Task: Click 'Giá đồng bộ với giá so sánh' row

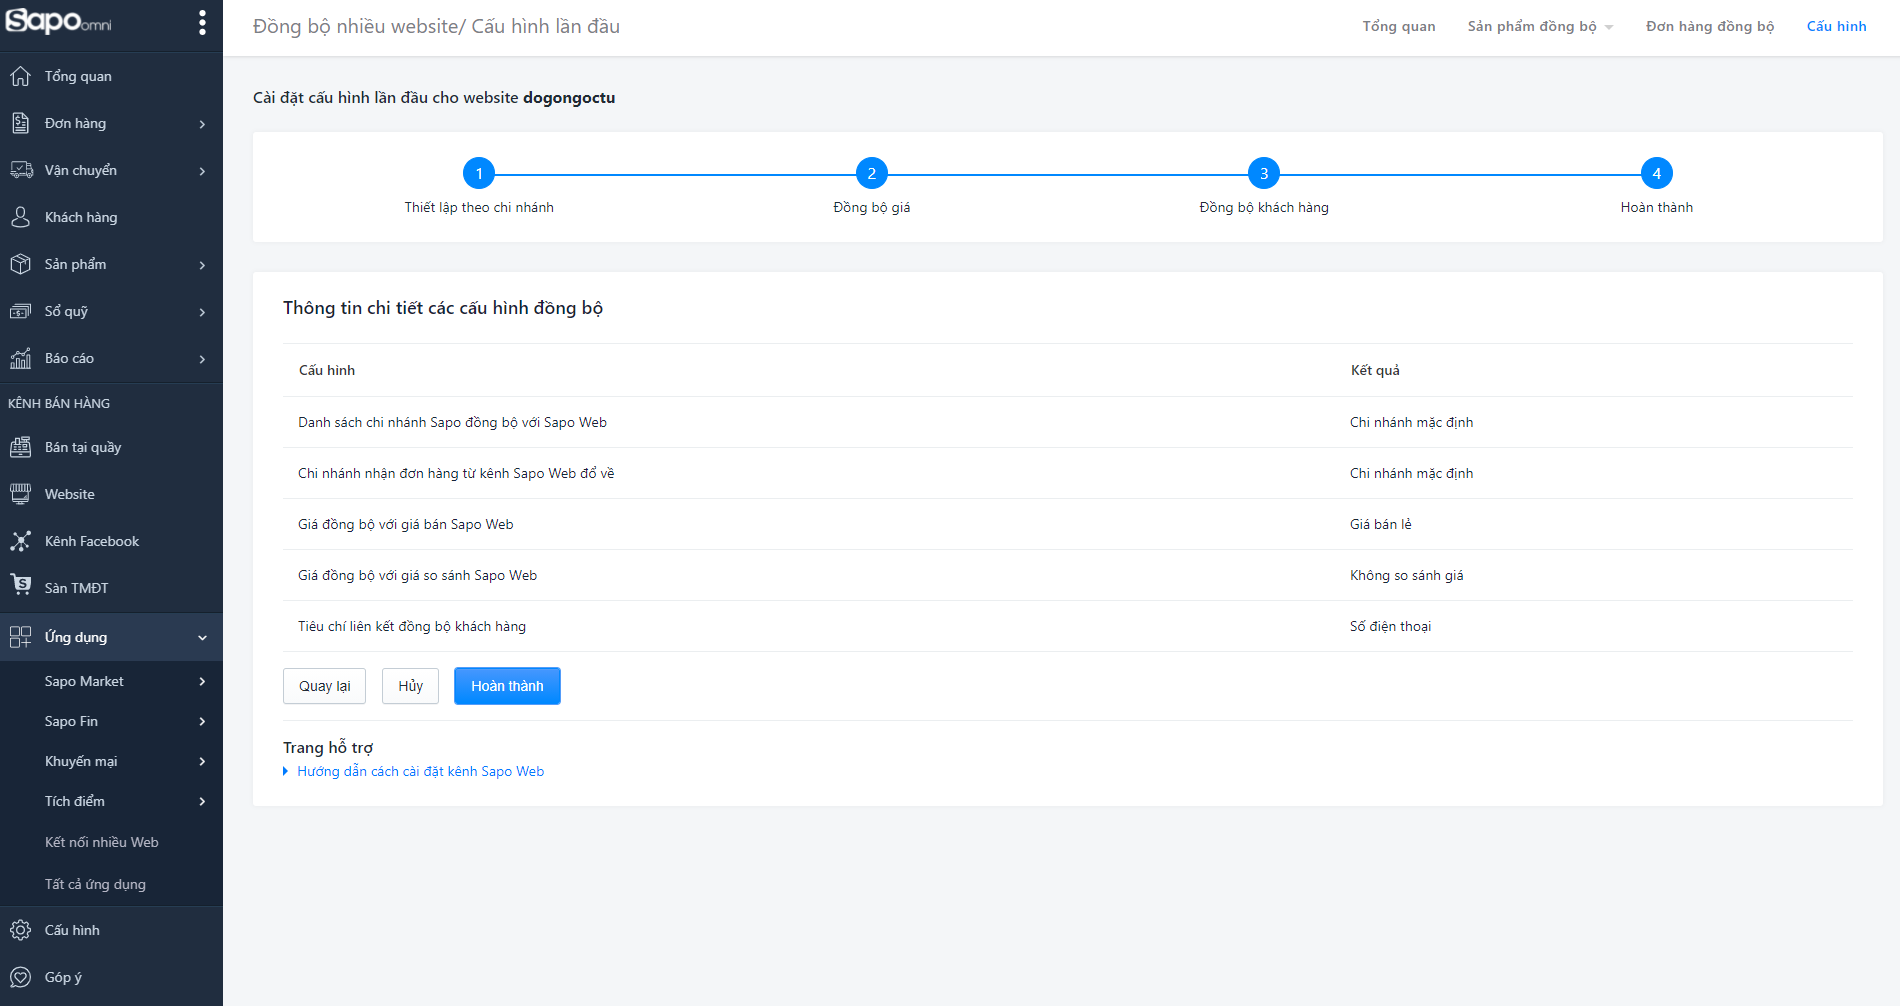Action: click(x=1067, y=575)
